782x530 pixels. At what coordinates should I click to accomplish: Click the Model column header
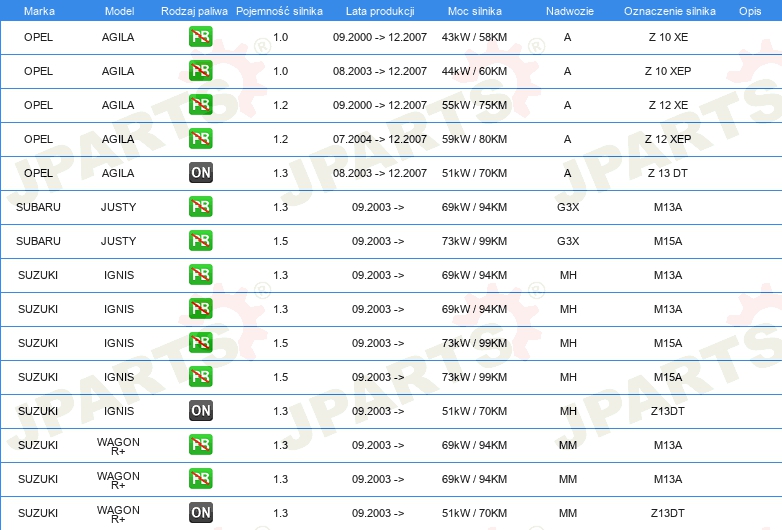(119, 11)
